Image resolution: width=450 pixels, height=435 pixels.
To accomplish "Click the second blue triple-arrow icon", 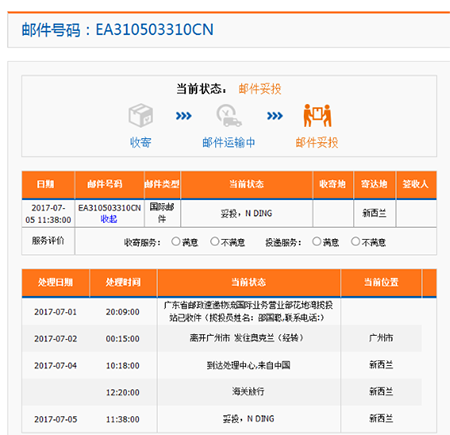I will click(x=275, y=116).
